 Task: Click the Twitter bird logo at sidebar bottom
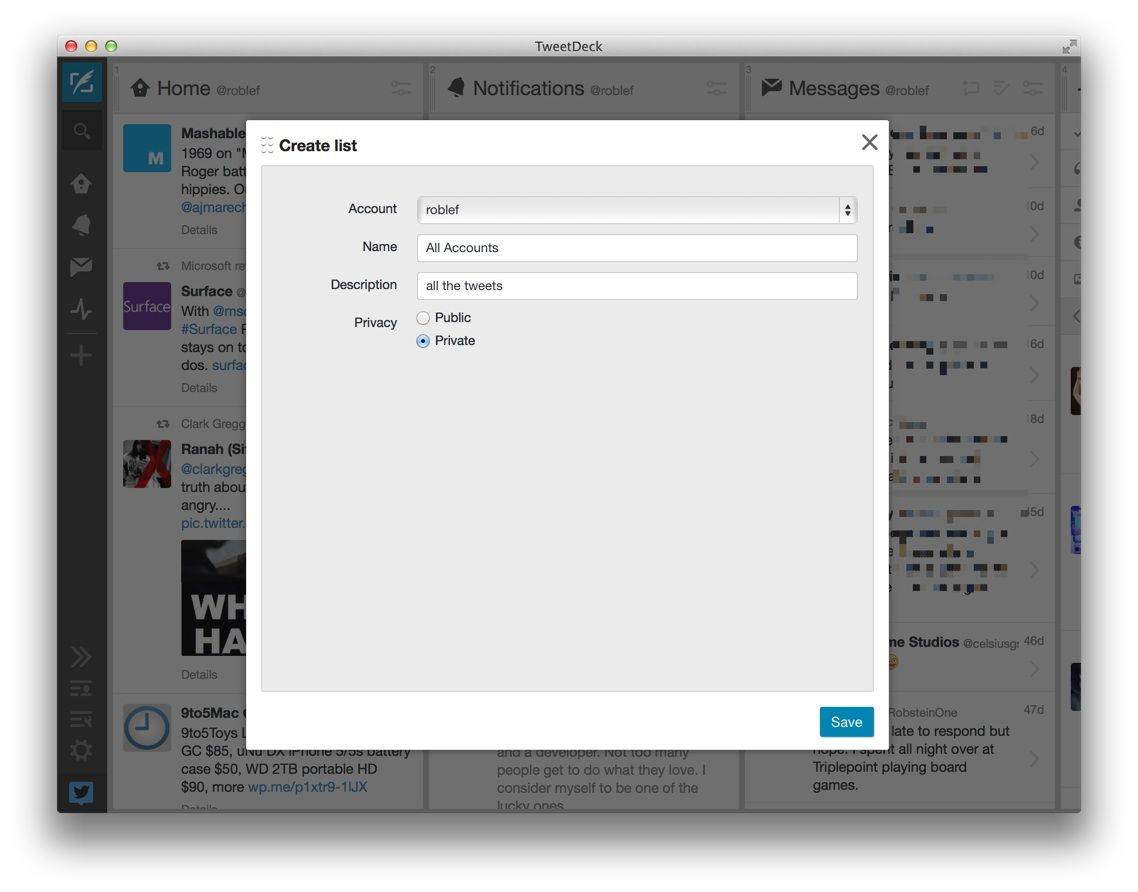81,792
